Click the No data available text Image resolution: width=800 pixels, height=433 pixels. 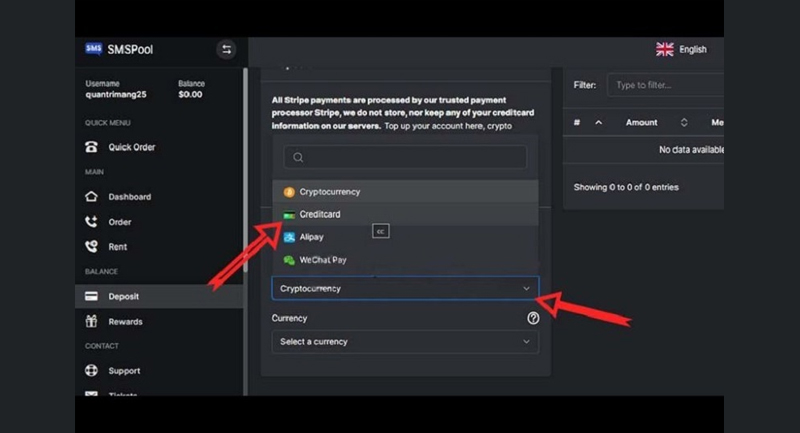(x=691, y=150)
